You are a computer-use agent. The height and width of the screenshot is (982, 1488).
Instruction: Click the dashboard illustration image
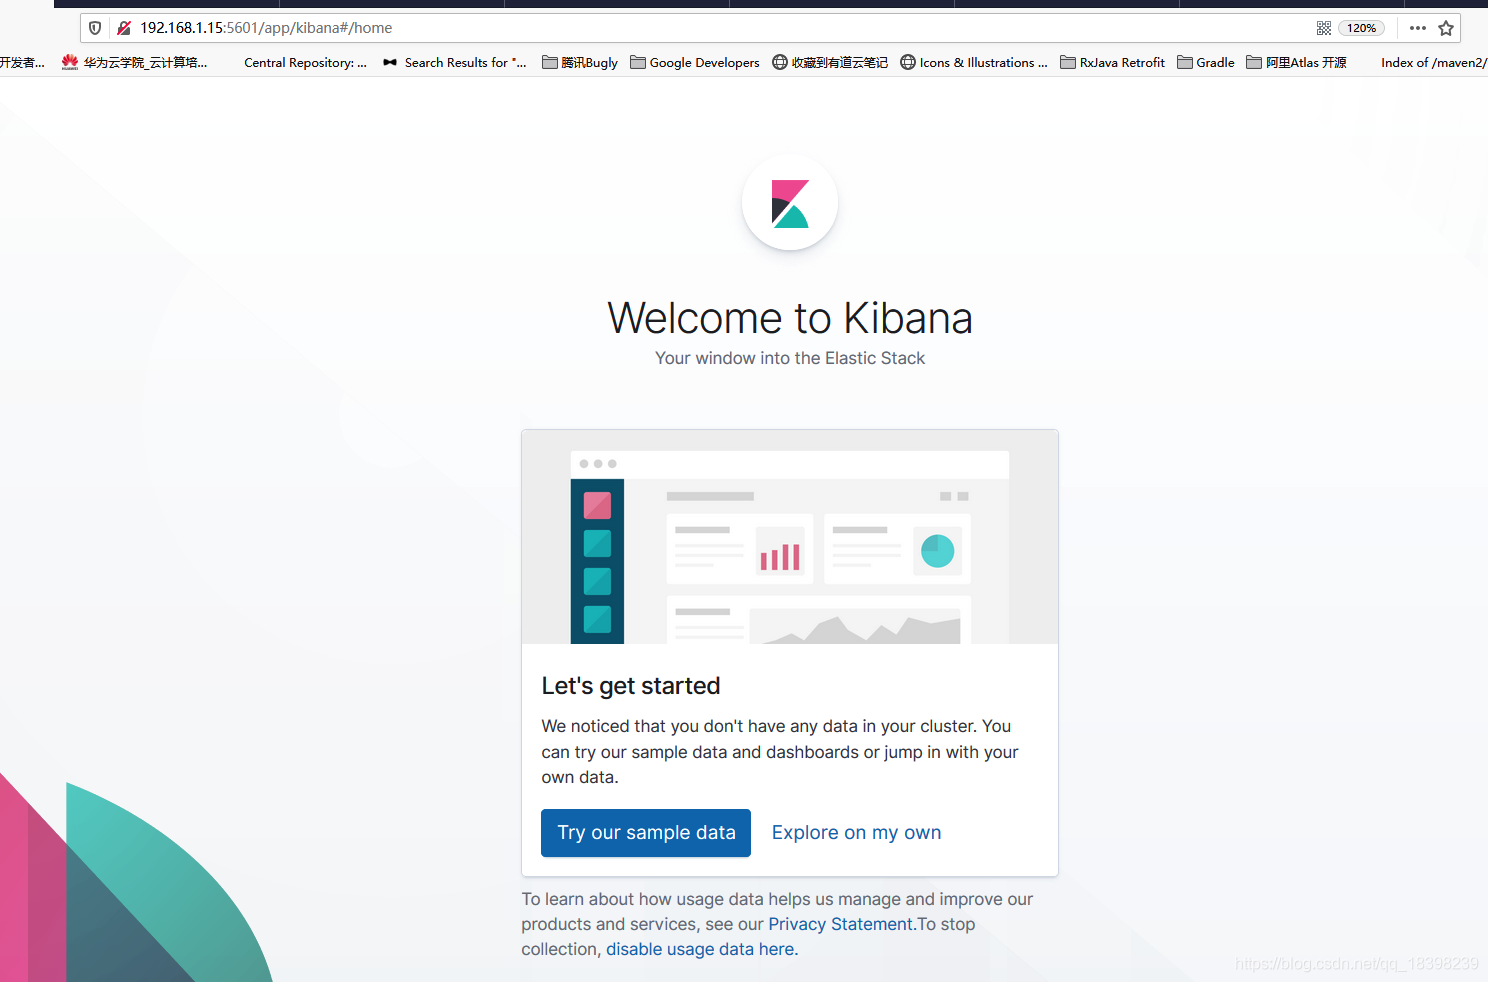pyautogui.click(x=790, y=537)
